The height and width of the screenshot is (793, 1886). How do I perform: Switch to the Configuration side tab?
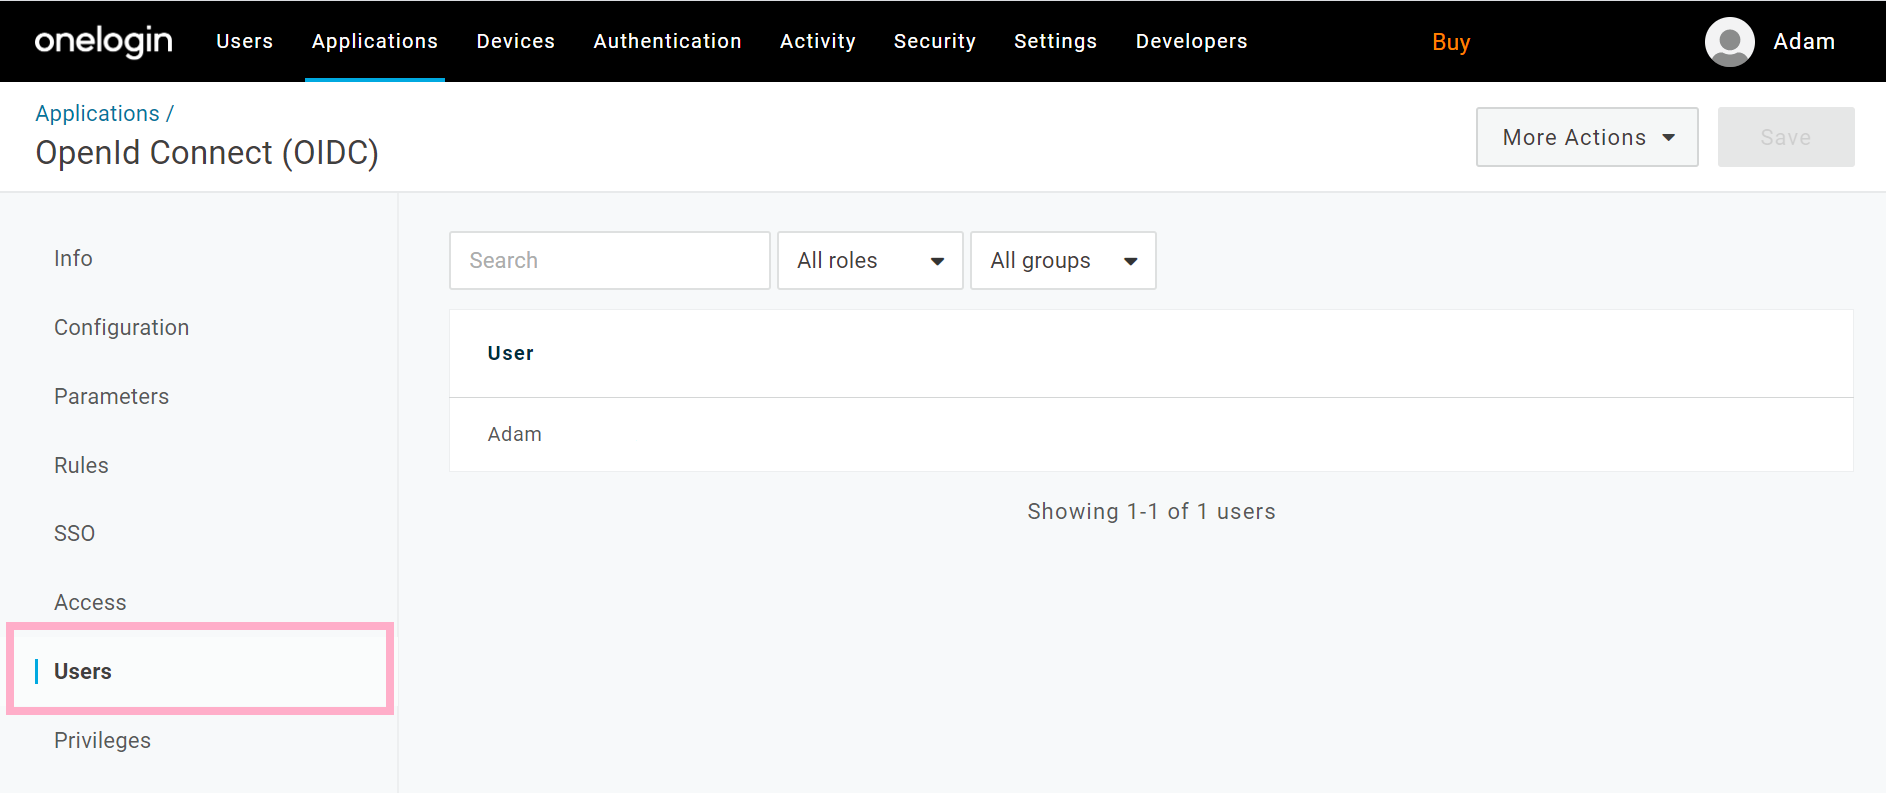[122, 327]
